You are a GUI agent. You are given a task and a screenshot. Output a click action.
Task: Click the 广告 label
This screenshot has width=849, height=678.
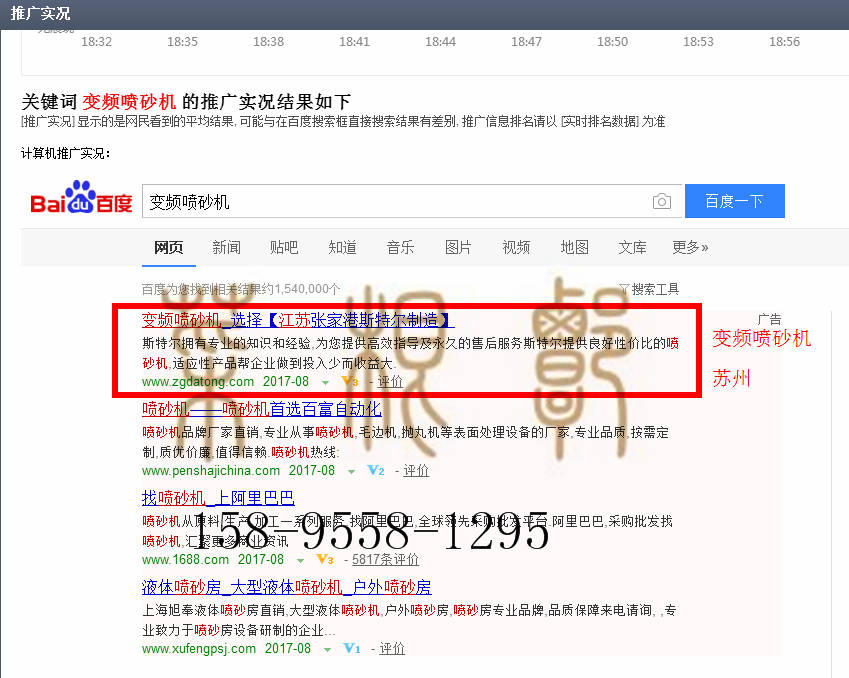pyautogui.click(x=769, y=319)
